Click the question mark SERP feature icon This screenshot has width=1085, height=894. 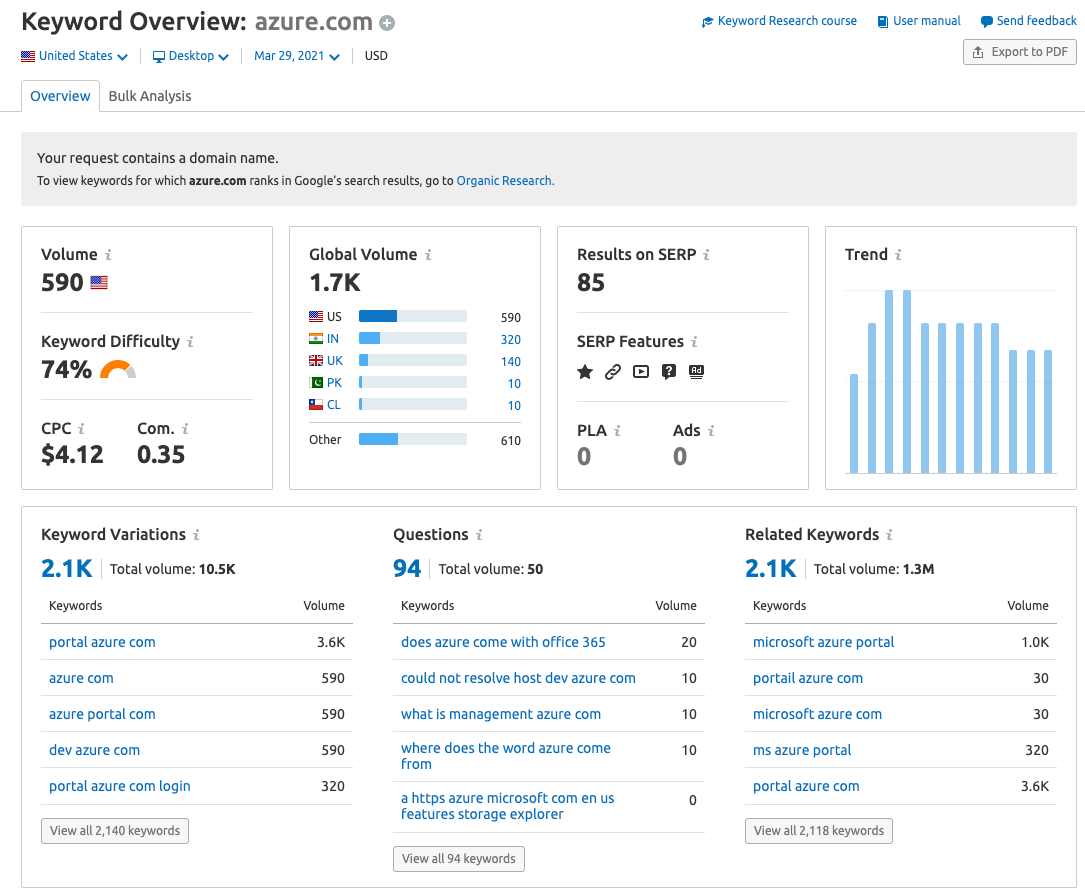tap(668, 372)
